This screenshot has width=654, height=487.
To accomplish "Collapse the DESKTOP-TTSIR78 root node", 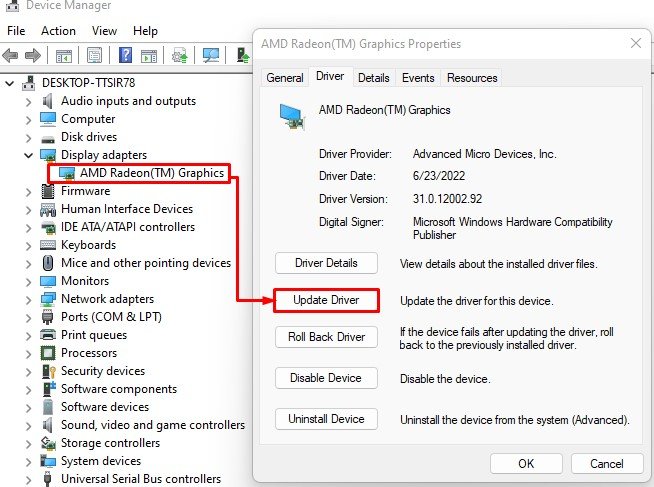I will pyautogui.click(x=9, y=83).
